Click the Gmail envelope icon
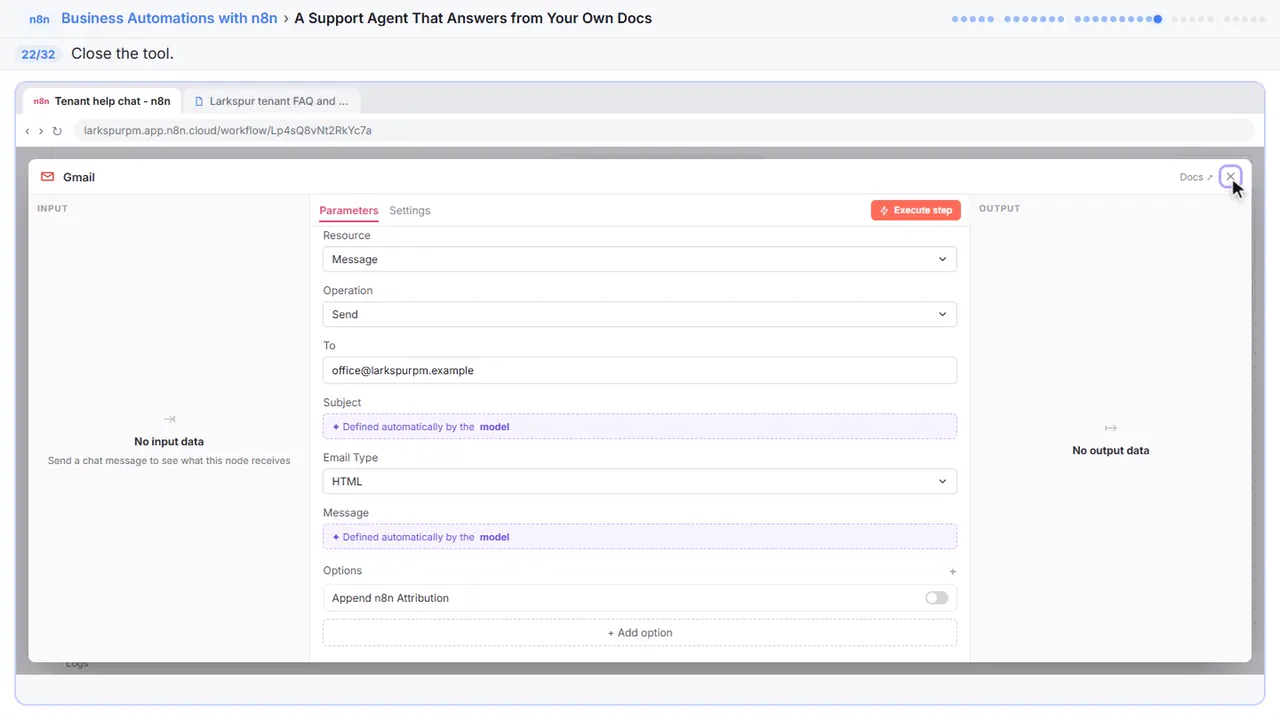 click(47, 177)
